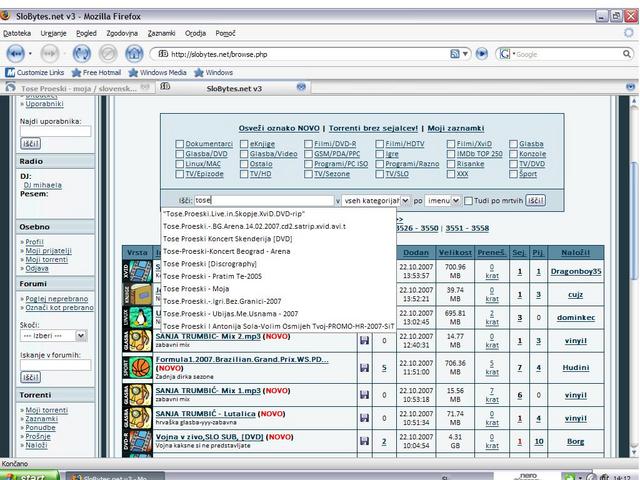The width and height of the screenshot is (640, 480).
Task: Click the search magnifier in Google box
Action: pyautogui.click(x=627, y=54)
